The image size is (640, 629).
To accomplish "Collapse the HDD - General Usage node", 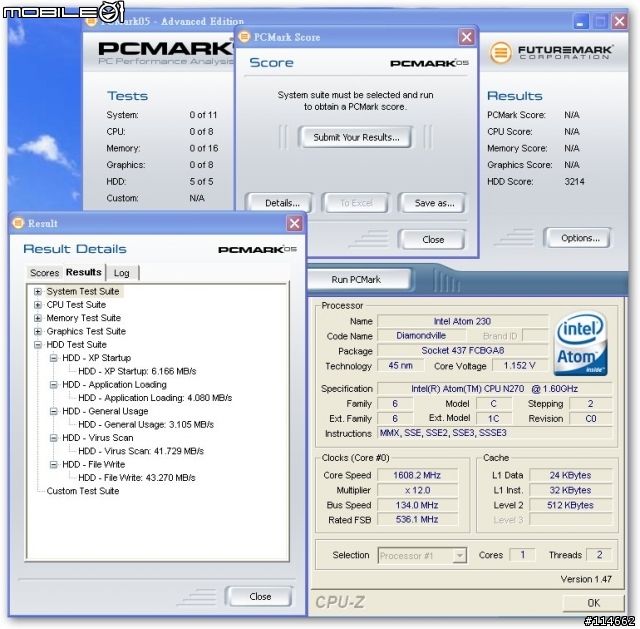I will 53,411.
